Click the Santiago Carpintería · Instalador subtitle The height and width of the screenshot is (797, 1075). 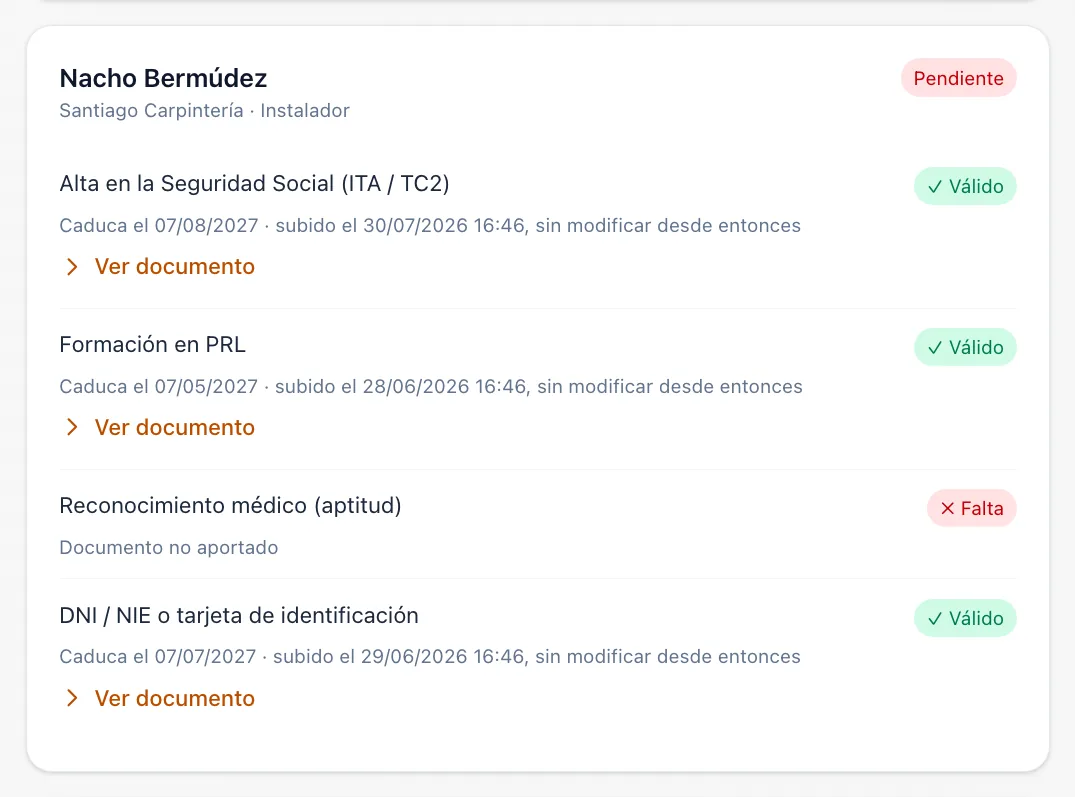click(204, 111)
